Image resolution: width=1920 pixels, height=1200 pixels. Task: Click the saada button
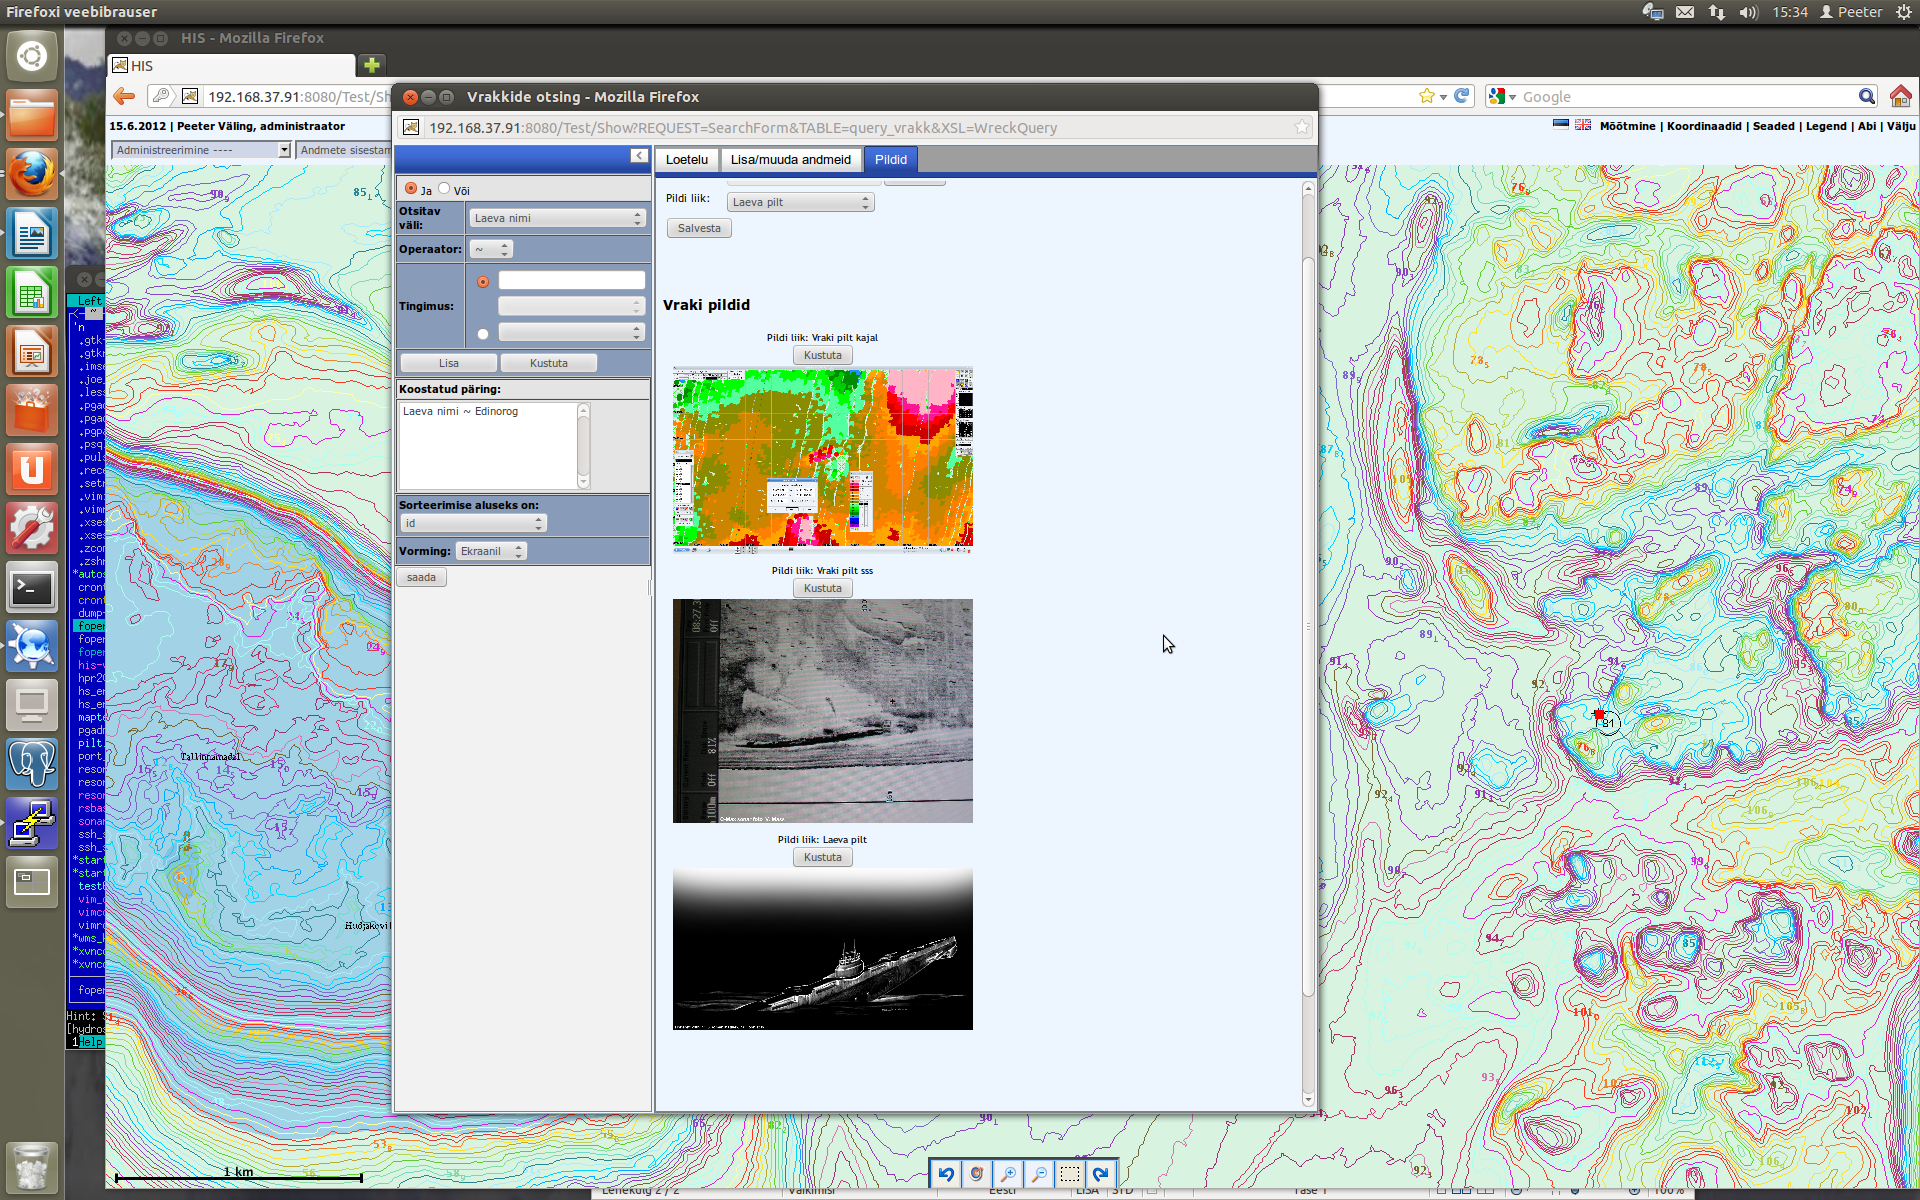[x=421, y=577]
